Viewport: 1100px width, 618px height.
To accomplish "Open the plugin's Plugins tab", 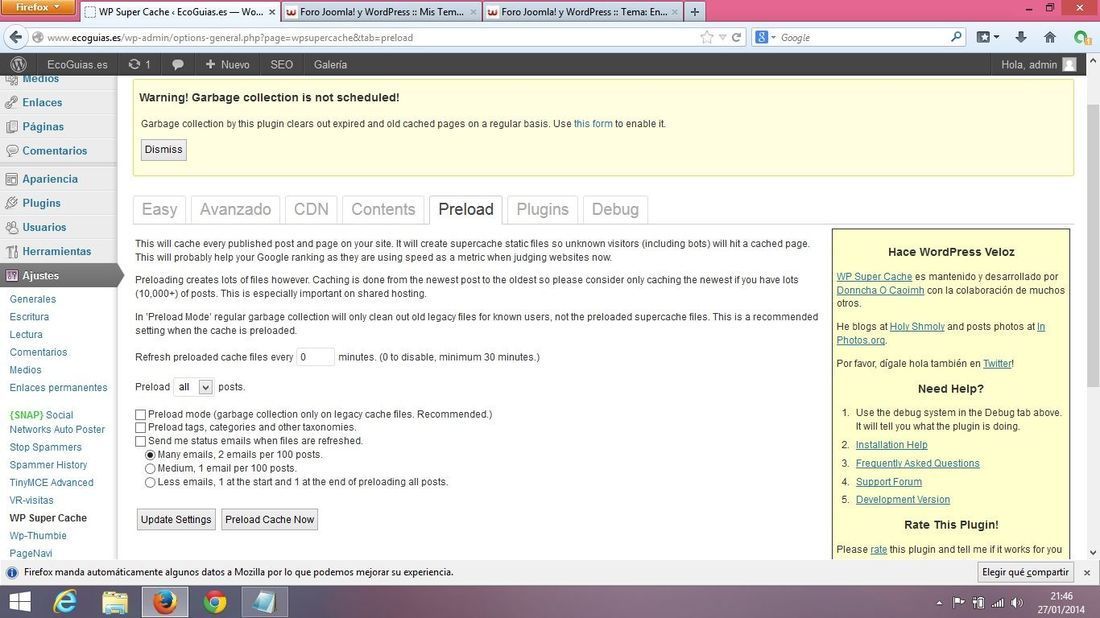I will pos(542,209).
